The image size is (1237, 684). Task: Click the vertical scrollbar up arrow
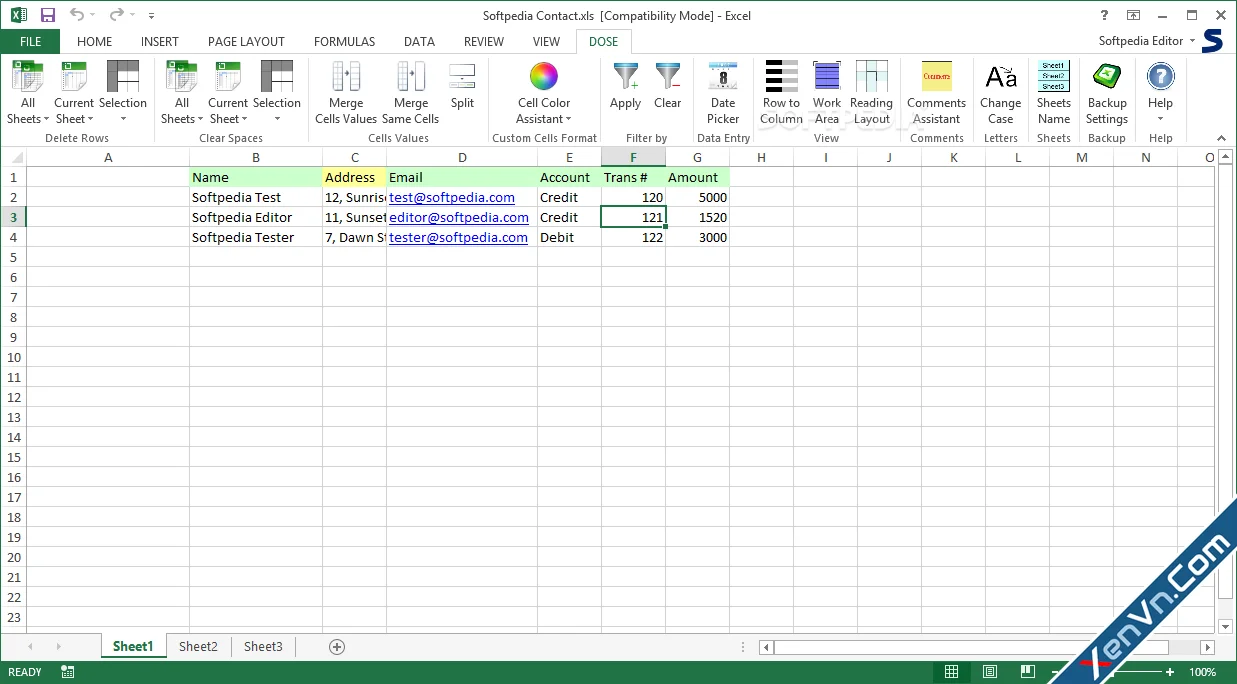pyautogui.click(x=1227, y=157)
